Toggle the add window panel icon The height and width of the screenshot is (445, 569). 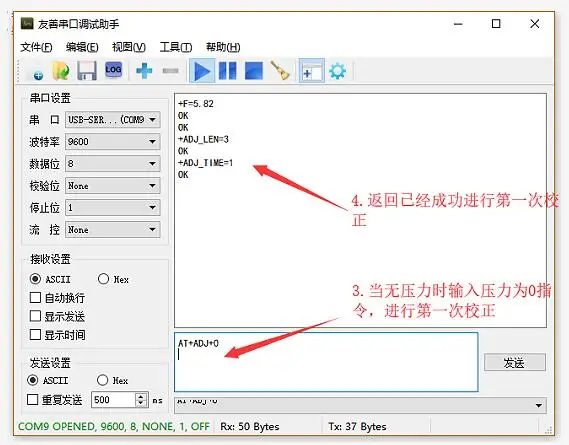pyautogui.click(x=312, y=71)
